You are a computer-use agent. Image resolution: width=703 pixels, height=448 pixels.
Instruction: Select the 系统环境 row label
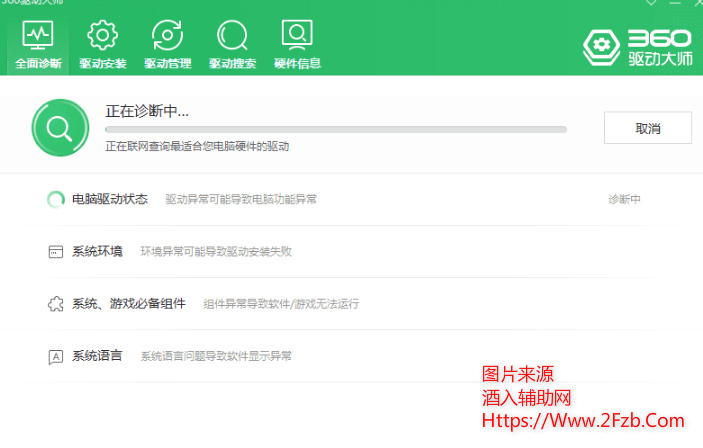click(x=97, y=251)
